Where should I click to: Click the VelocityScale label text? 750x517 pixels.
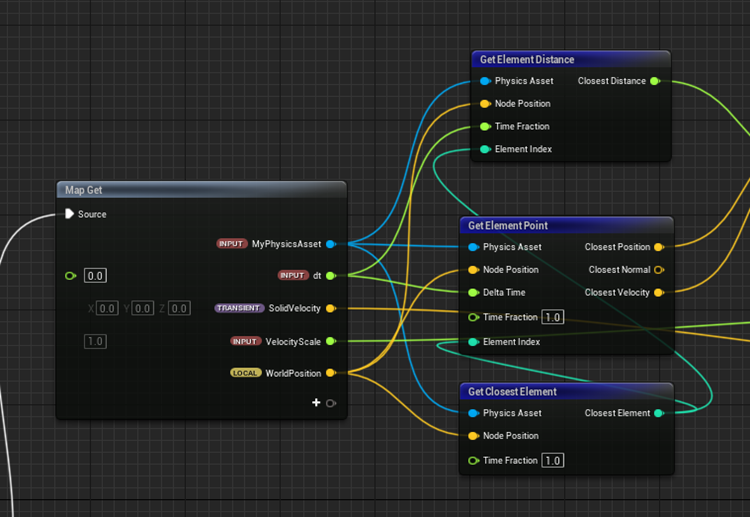293,341
